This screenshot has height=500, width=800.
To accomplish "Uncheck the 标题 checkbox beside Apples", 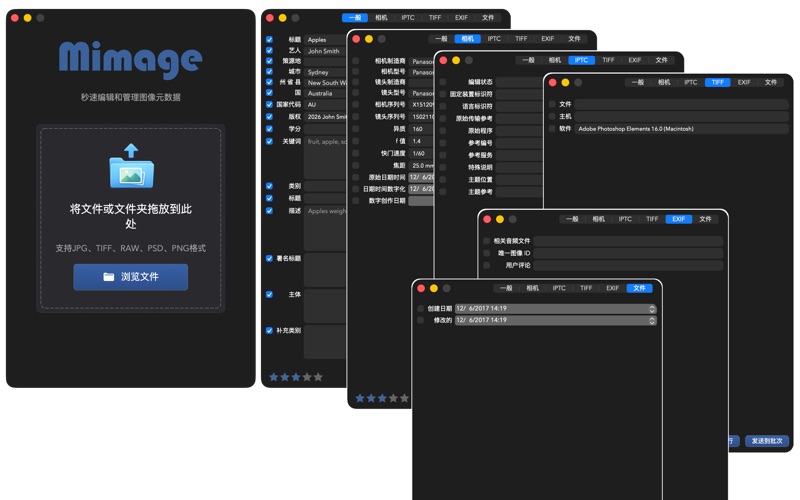I will [269, 39].
